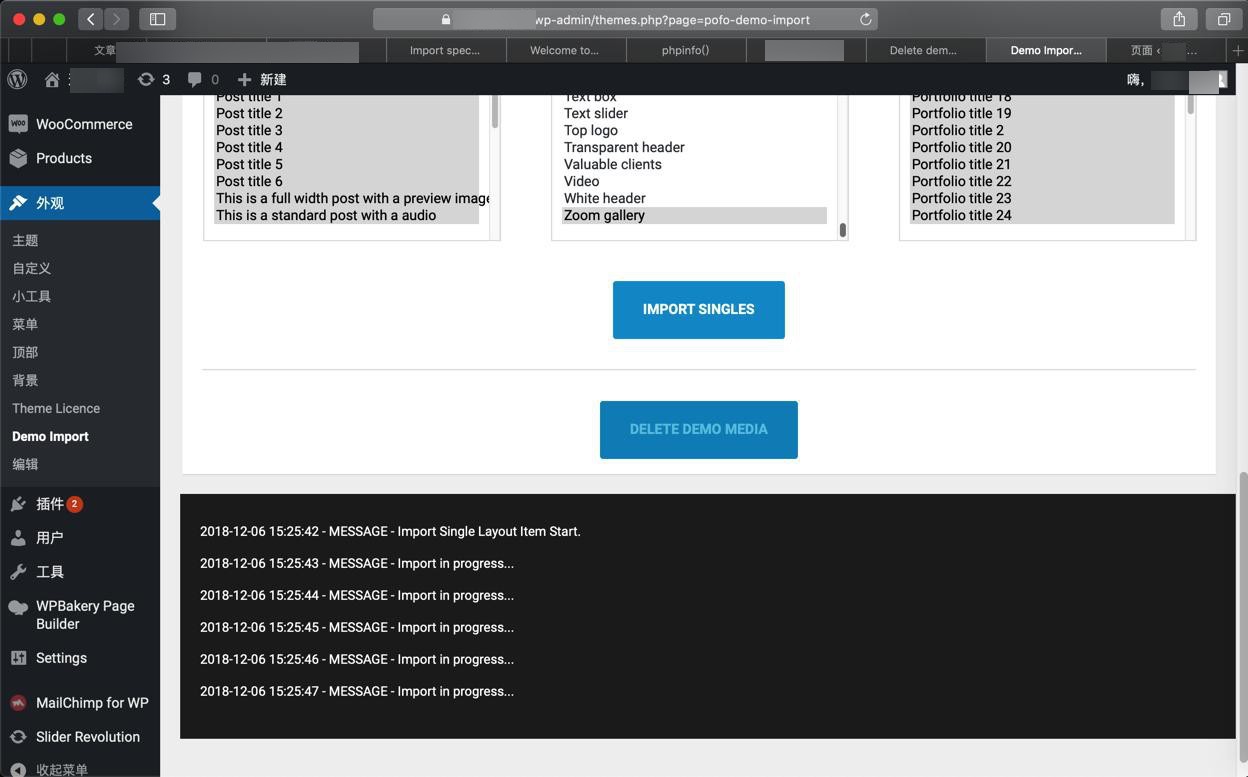The width and height of the screenshot is (1248, 777).
Task: Switch to the Import spec... tab
Action: click(445, 50)
